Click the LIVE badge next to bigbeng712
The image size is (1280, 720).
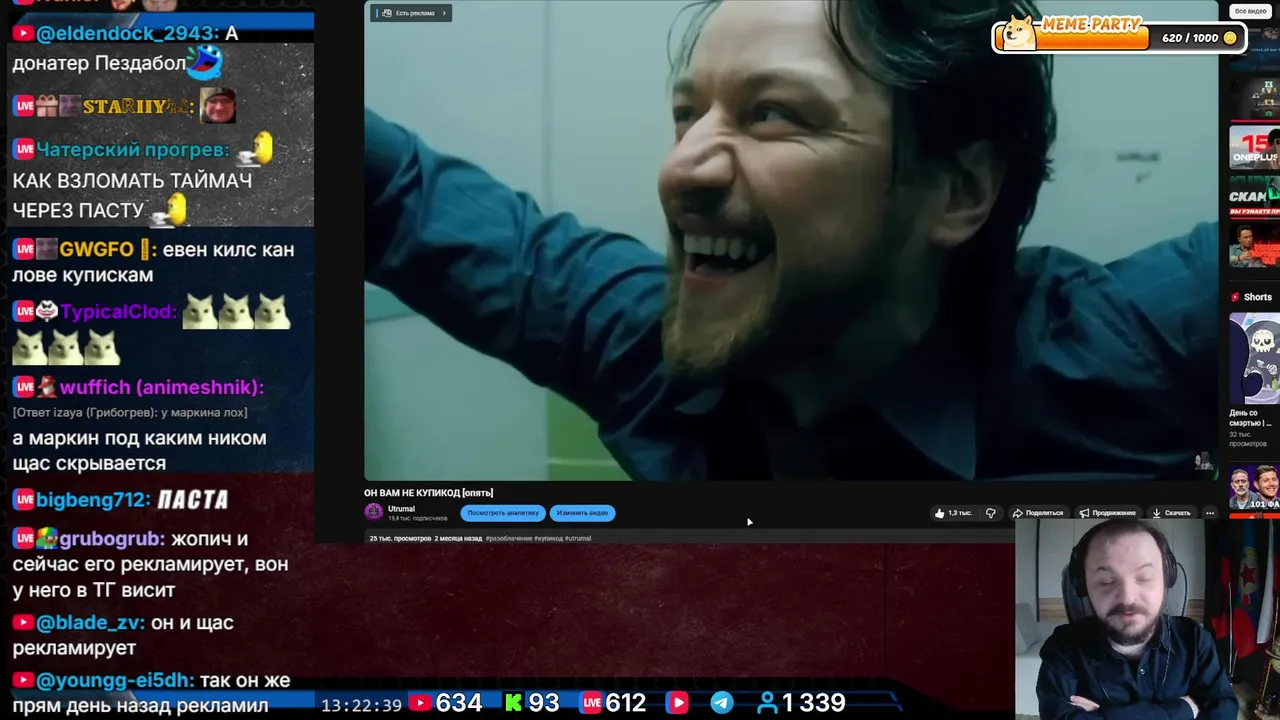tap(23, 499)
